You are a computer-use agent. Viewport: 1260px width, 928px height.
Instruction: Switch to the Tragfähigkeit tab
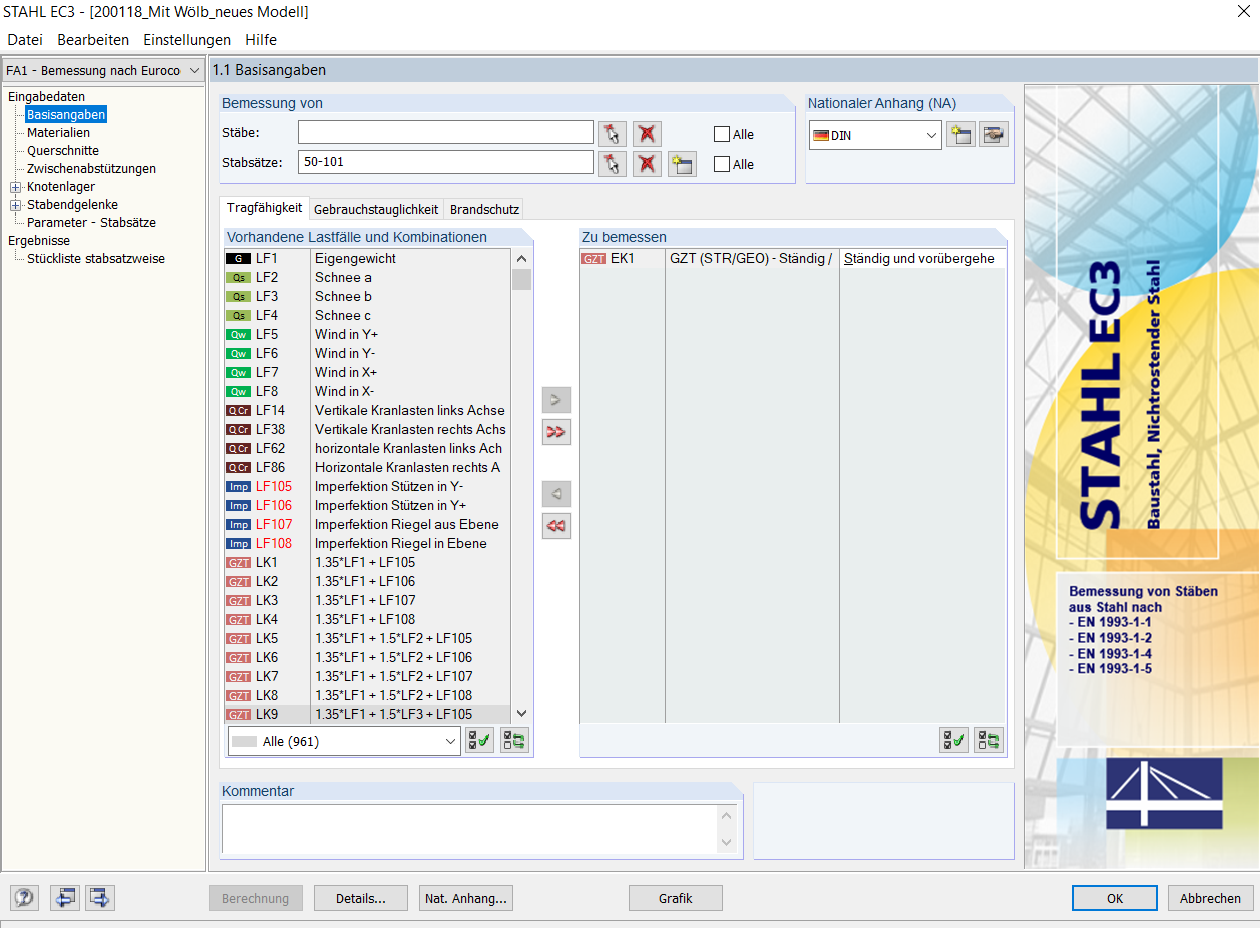coord(264,208)
